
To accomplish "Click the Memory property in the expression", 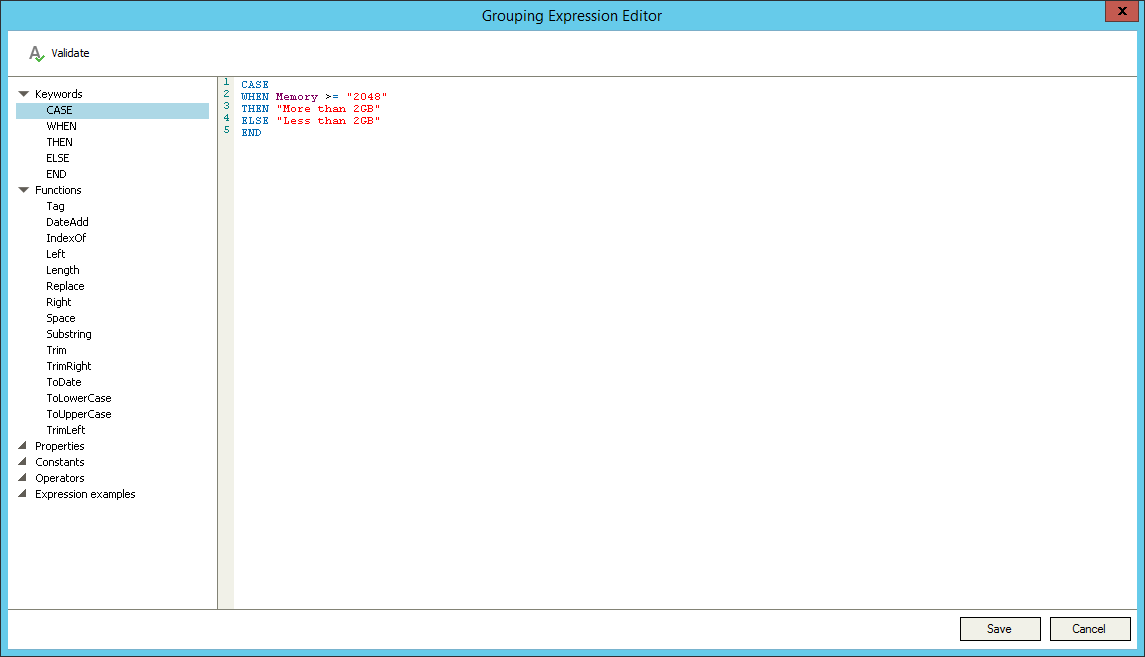I will coord(296,96).
